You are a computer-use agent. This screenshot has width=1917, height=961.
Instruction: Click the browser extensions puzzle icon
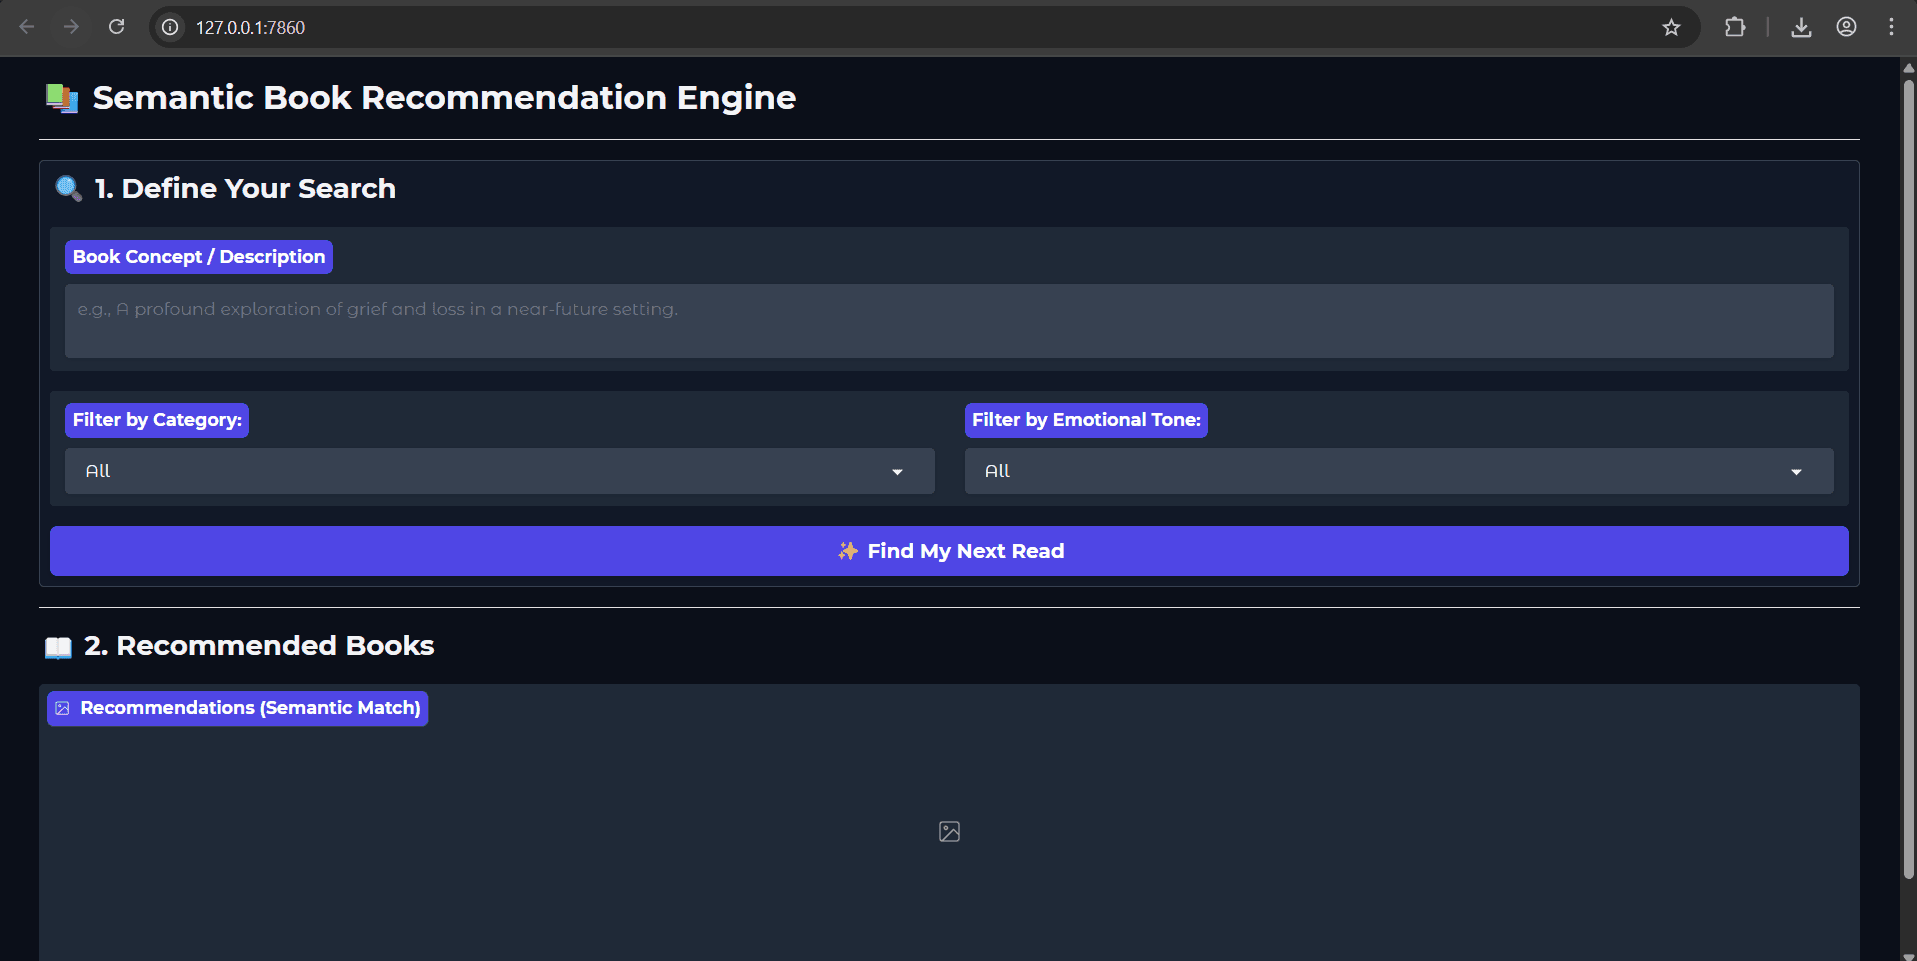point(1736,27)
